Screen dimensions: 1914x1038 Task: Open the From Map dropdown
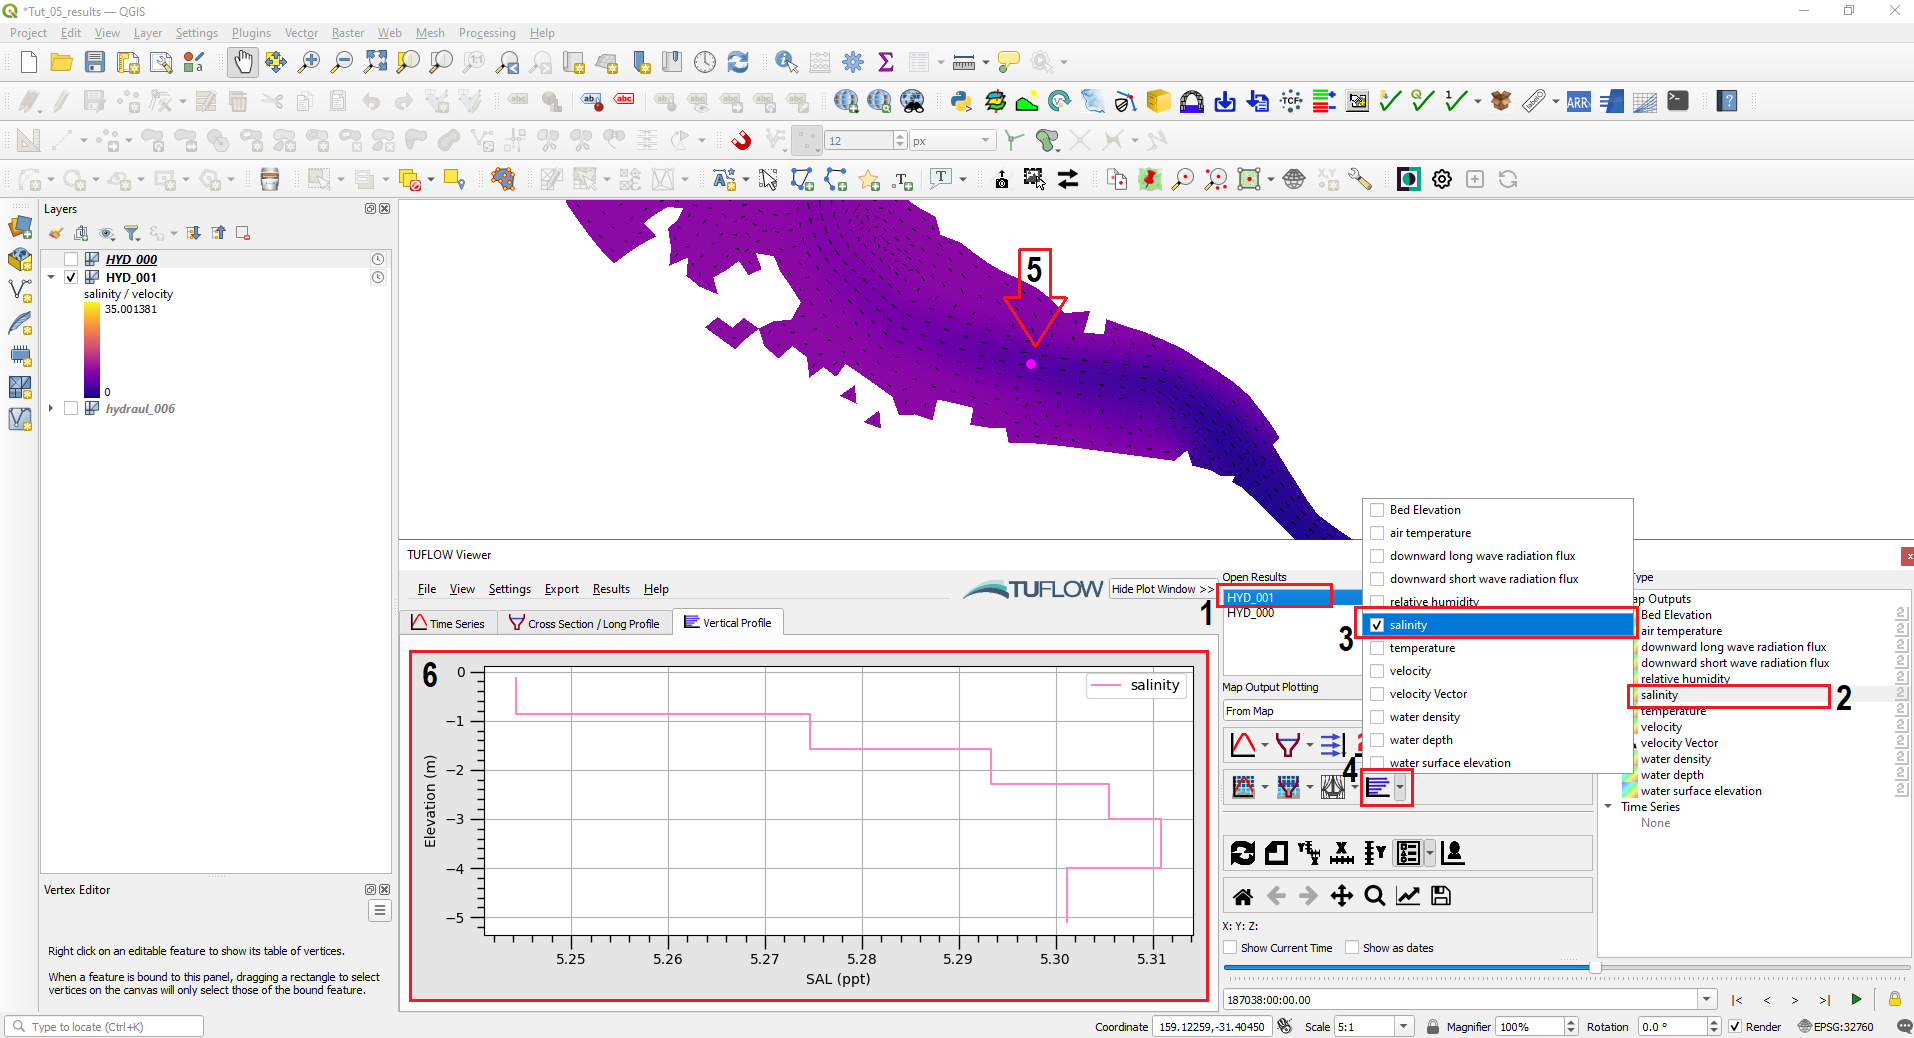click(1290, 710)
